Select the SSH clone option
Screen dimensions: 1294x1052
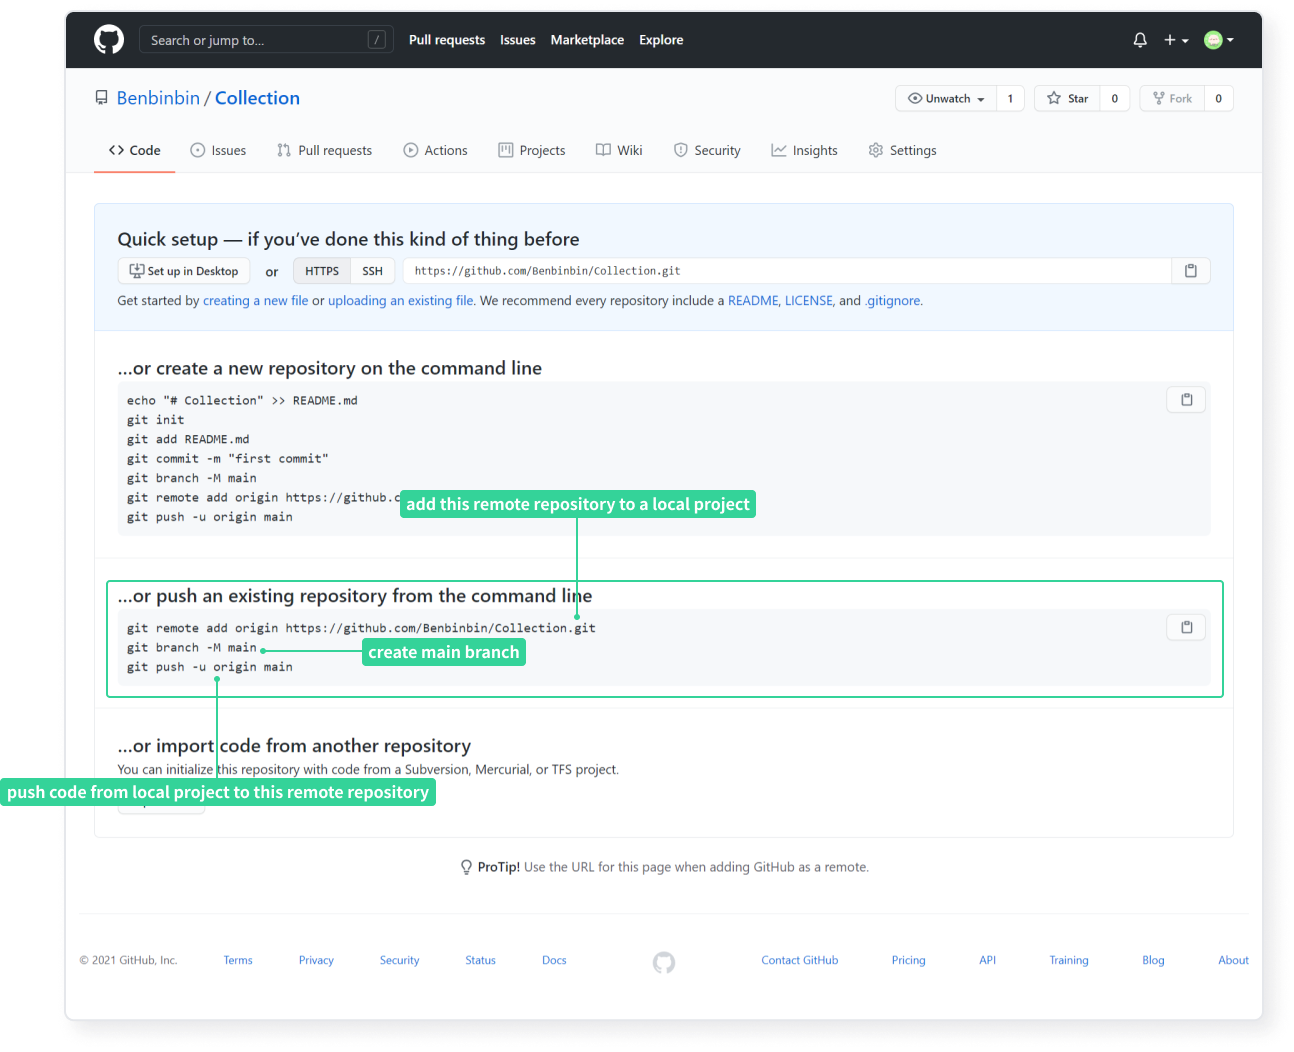pyautogui.click(x=372, y=271)
